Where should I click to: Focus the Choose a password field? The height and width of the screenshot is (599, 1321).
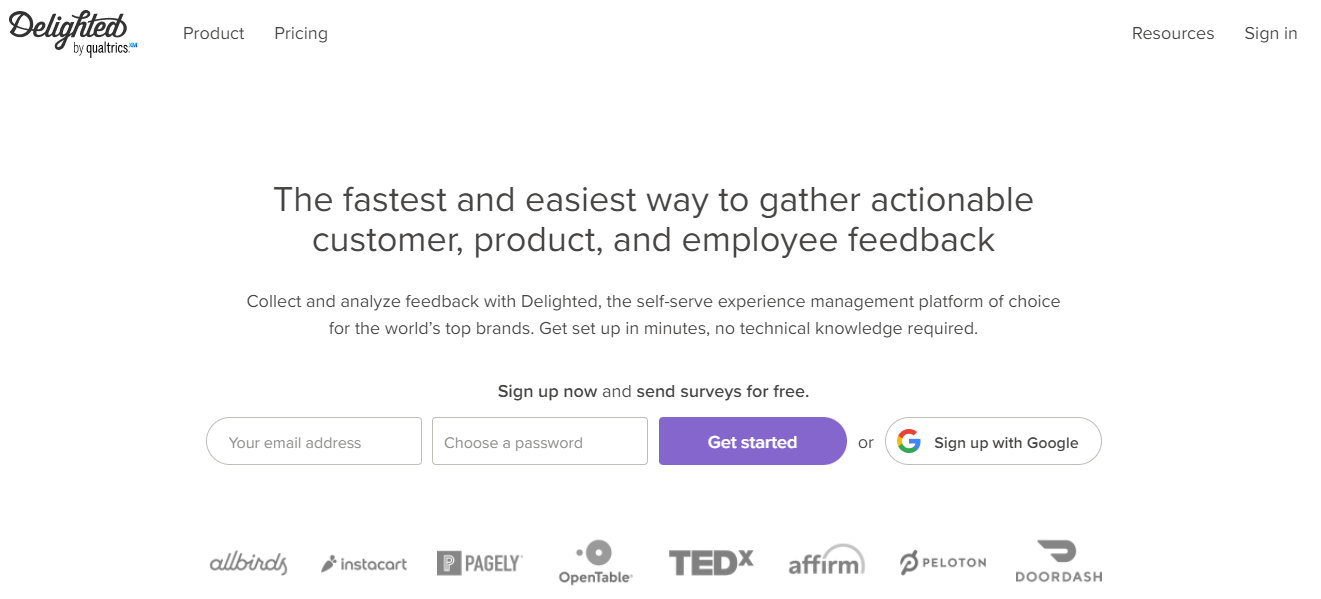tap(540, 441)
